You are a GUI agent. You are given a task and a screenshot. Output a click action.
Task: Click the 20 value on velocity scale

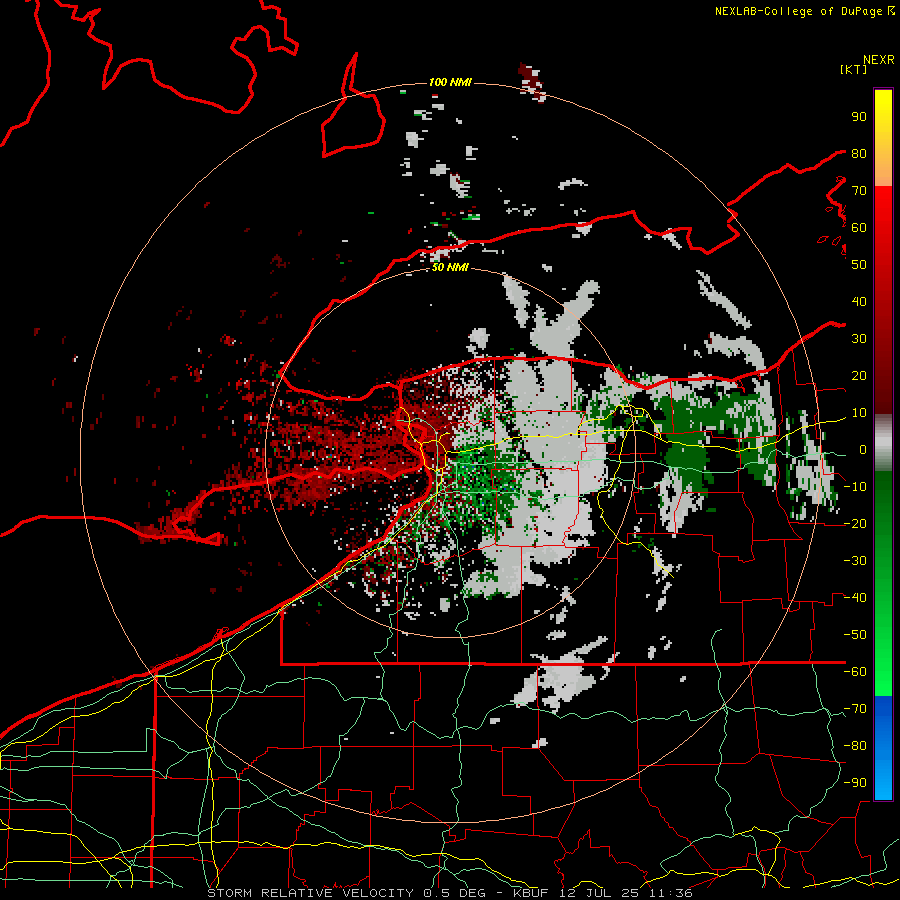pos(859,376)
